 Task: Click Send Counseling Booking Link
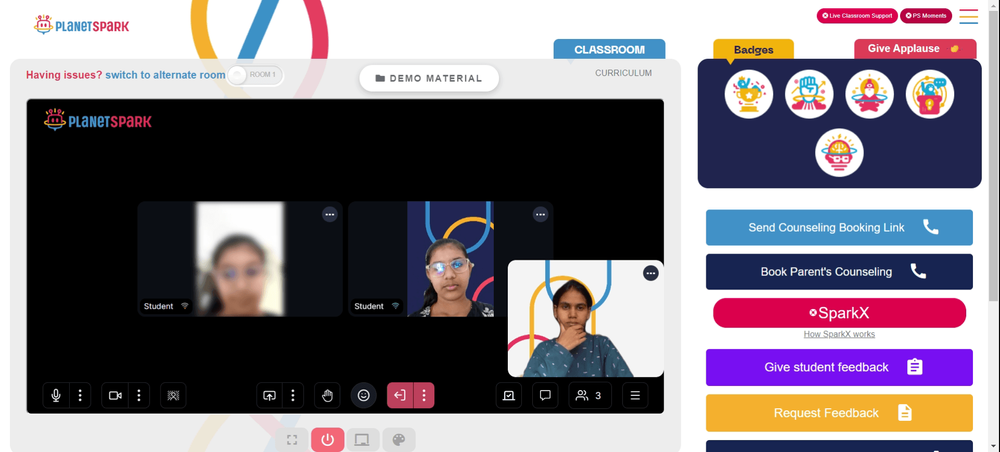tap(839, 228)
